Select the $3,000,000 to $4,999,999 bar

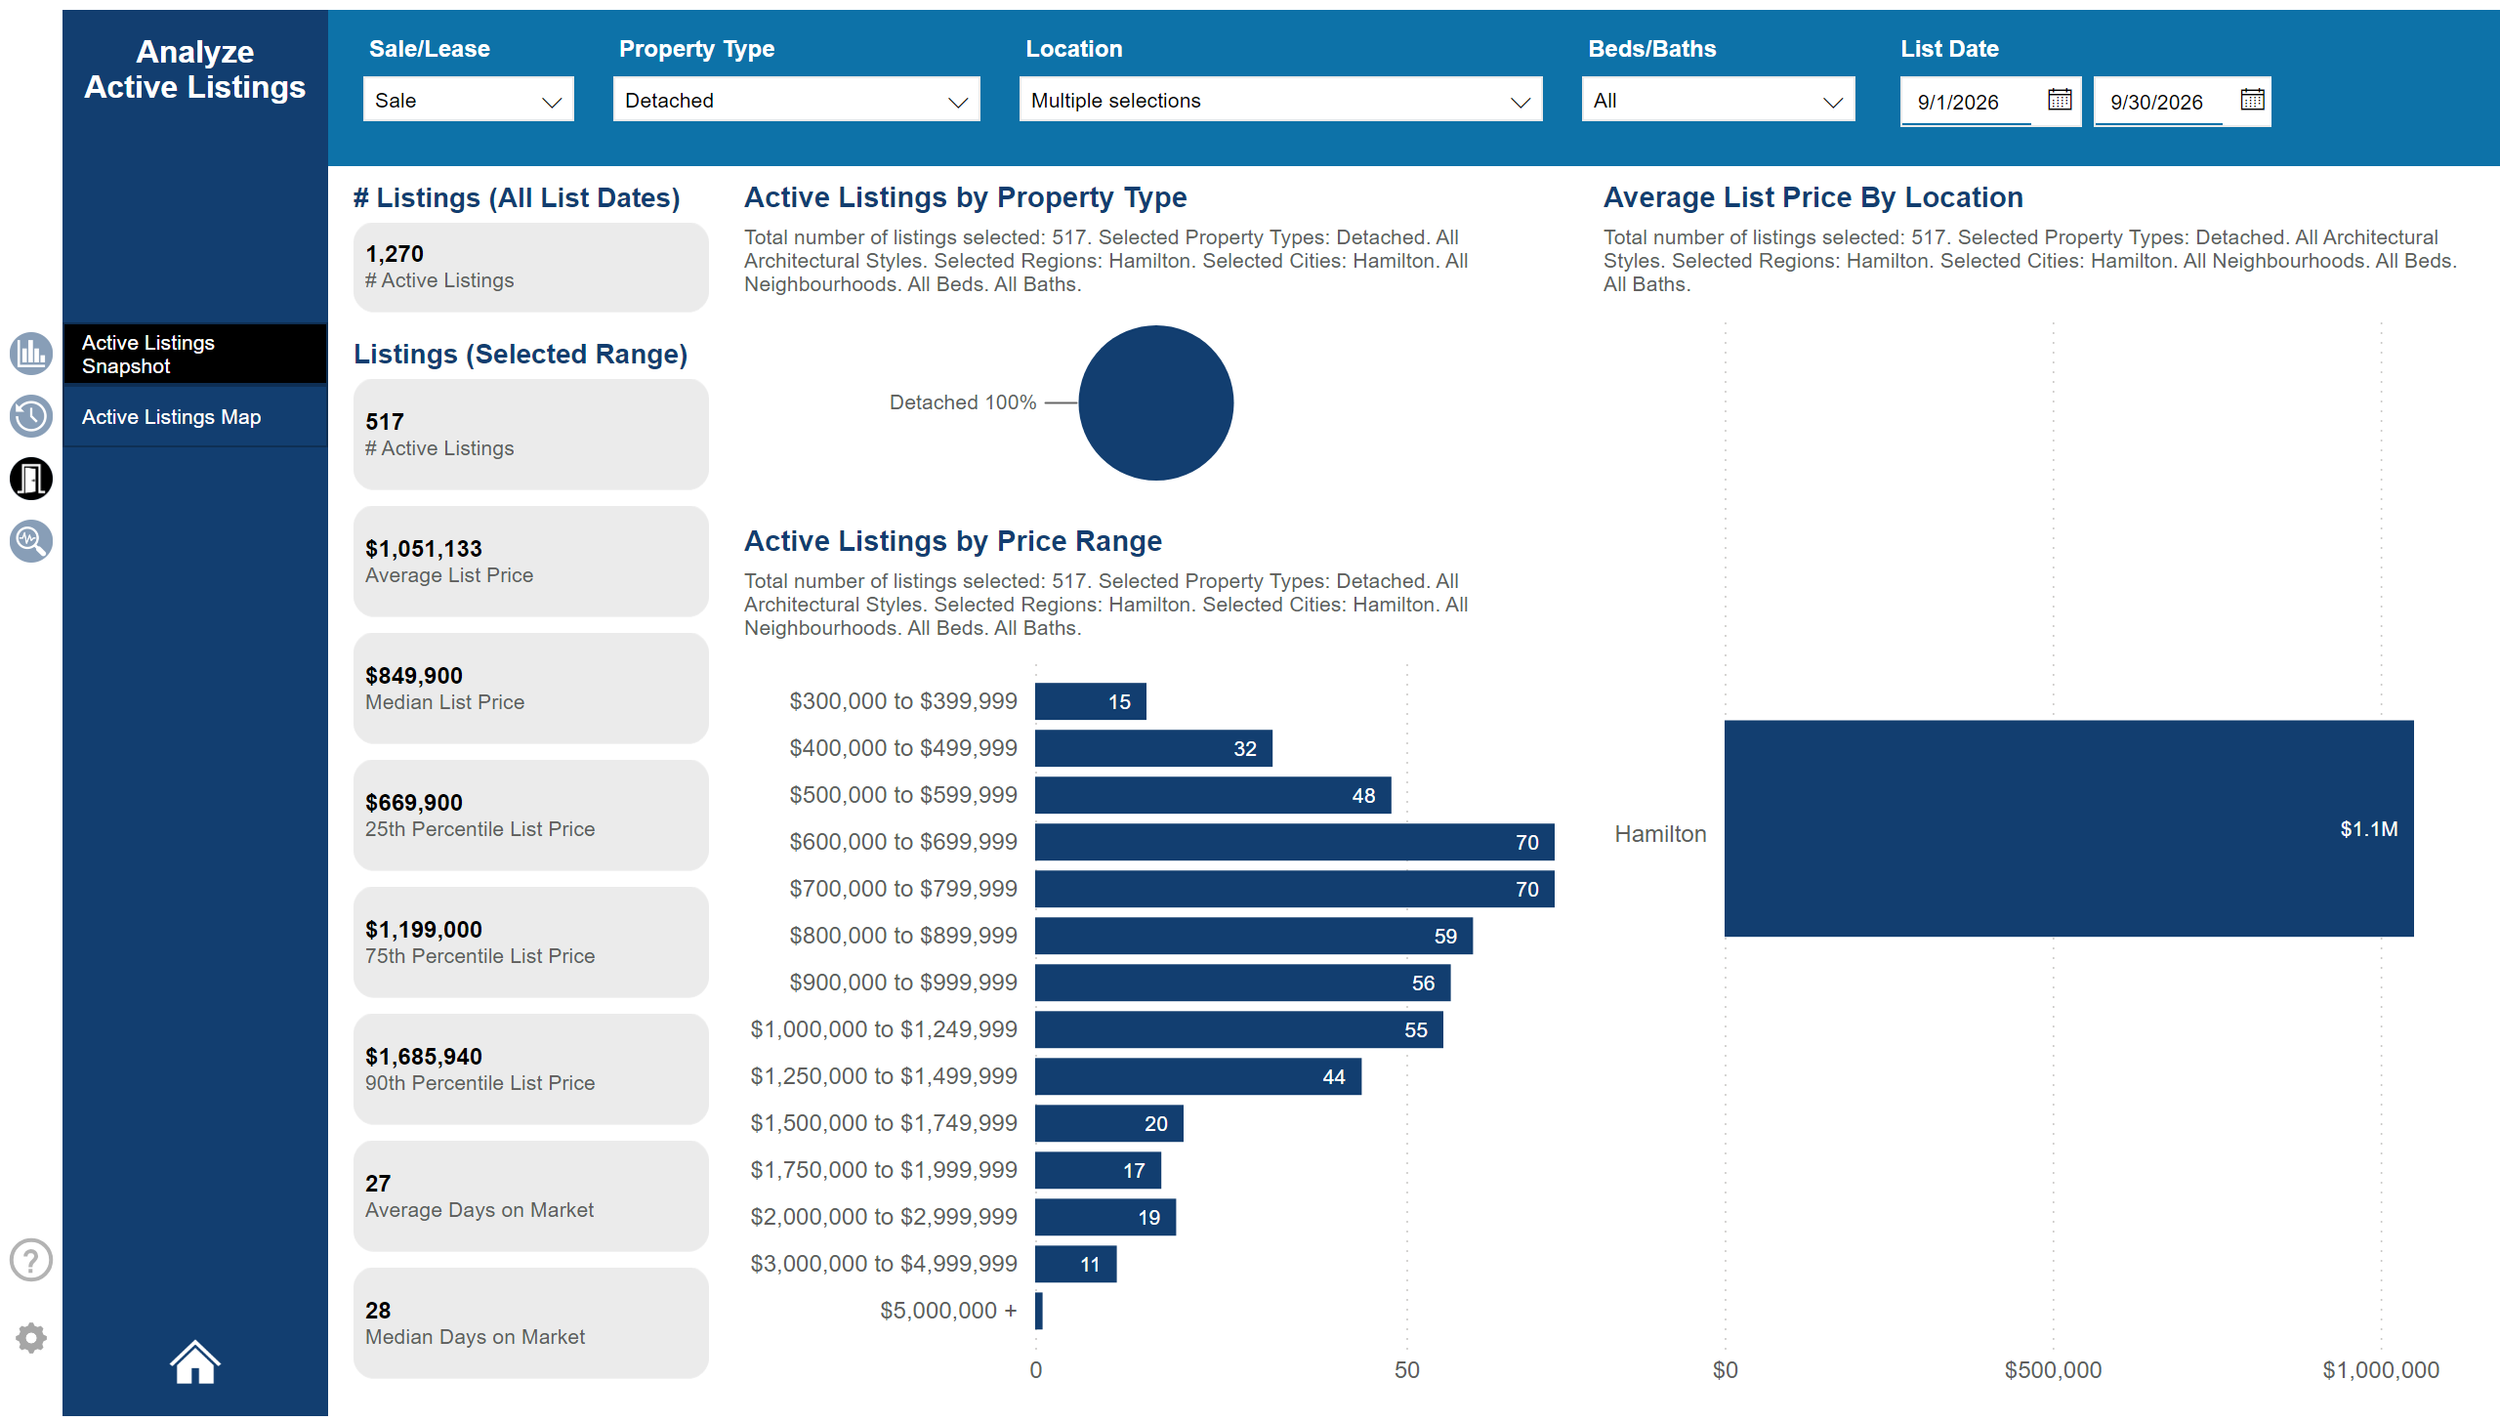pyautogui.click(x=1075, y=1265)
